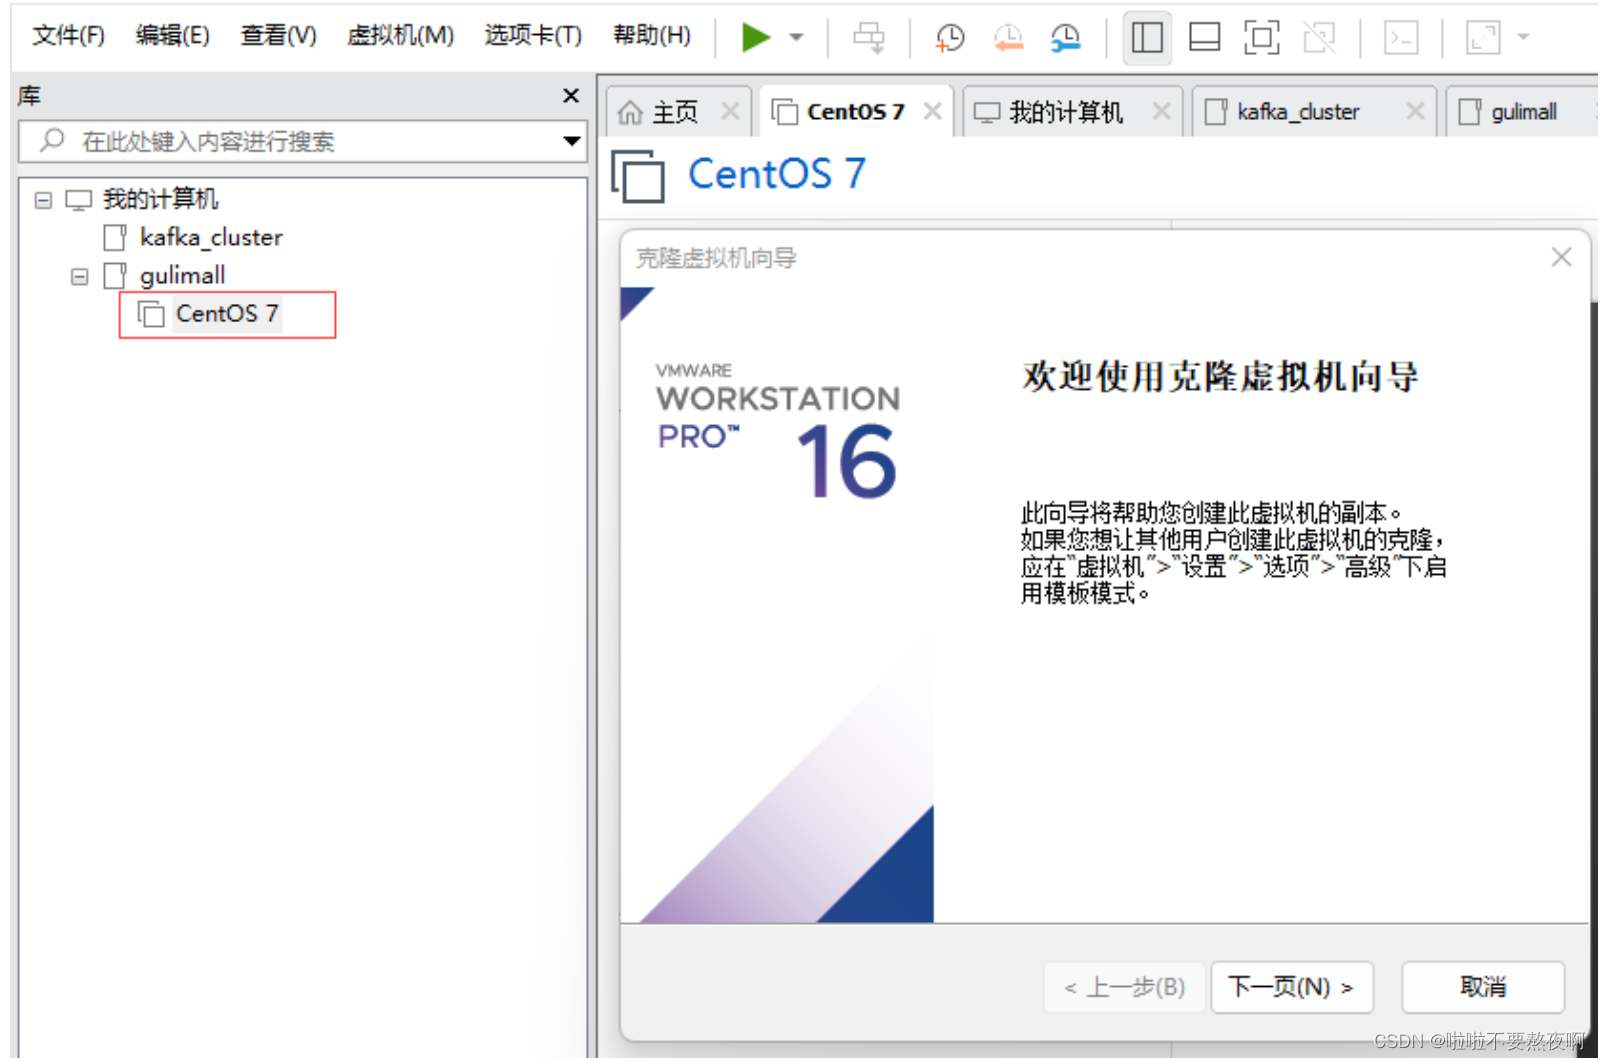1601x1061 pixels.
Task: Click 下一页(N) in the clone wizard
Action: [x=1291, y=988]
